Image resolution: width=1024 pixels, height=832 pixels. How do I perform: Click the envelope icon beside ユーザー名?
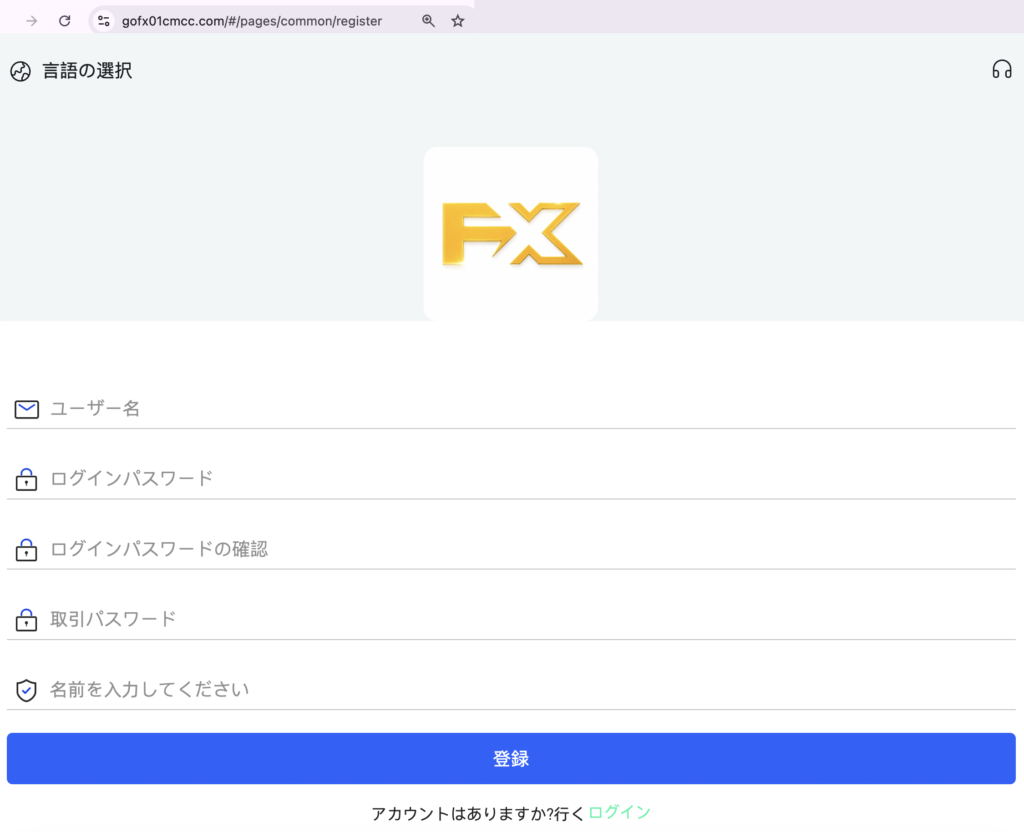pos(27,409)
